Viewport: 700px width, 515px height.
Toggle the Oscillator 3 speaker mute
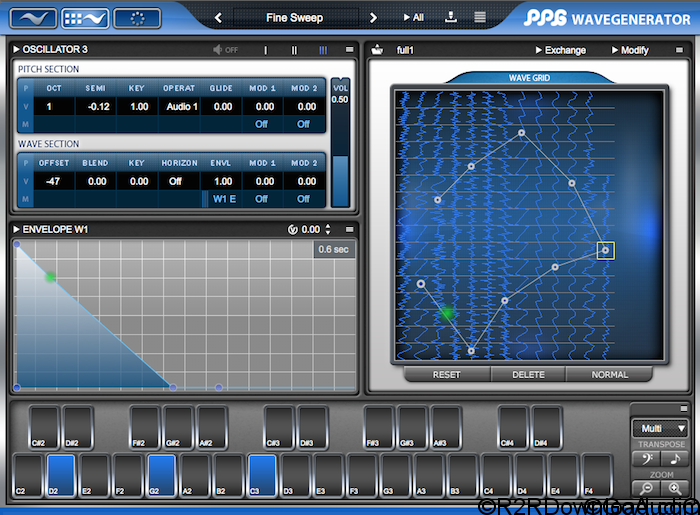coord(225,50)
